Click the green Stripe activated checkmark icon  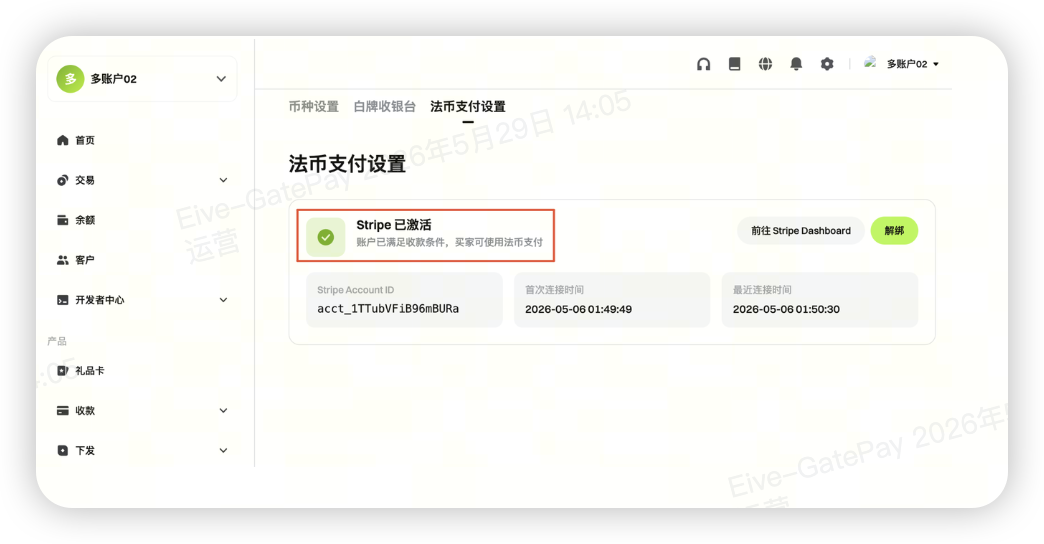pos(326,236)
